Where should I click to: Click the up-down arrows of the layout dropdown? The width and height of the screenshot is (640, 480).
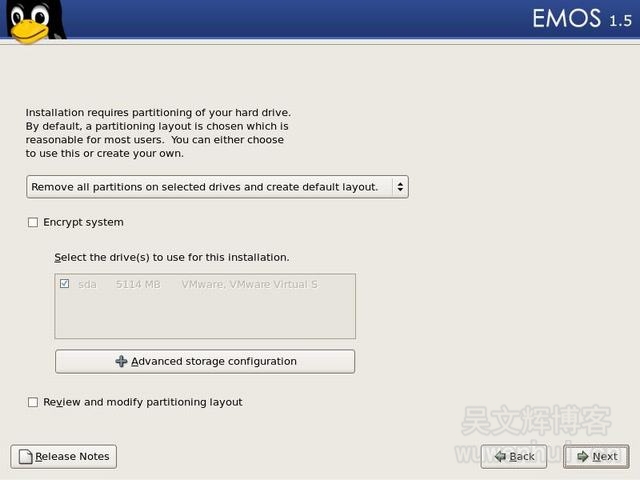[399, 187]
